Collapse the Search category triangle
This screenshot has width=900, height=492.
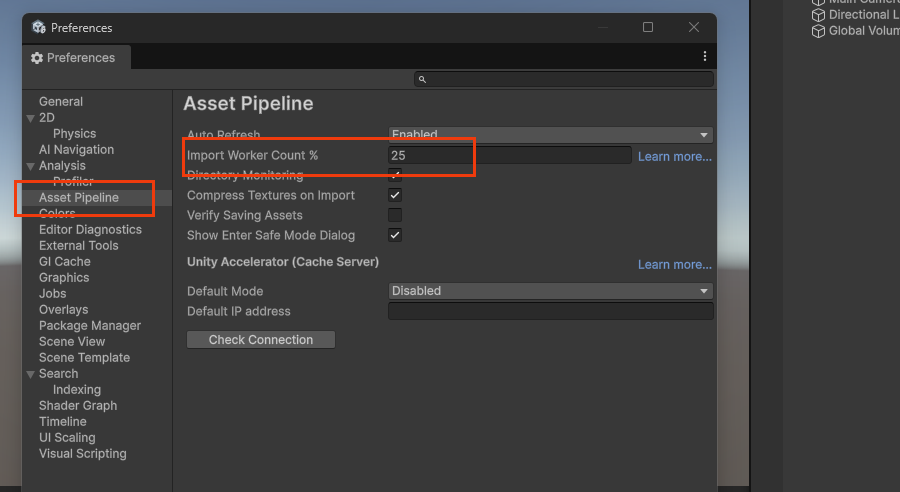point(30,374)
